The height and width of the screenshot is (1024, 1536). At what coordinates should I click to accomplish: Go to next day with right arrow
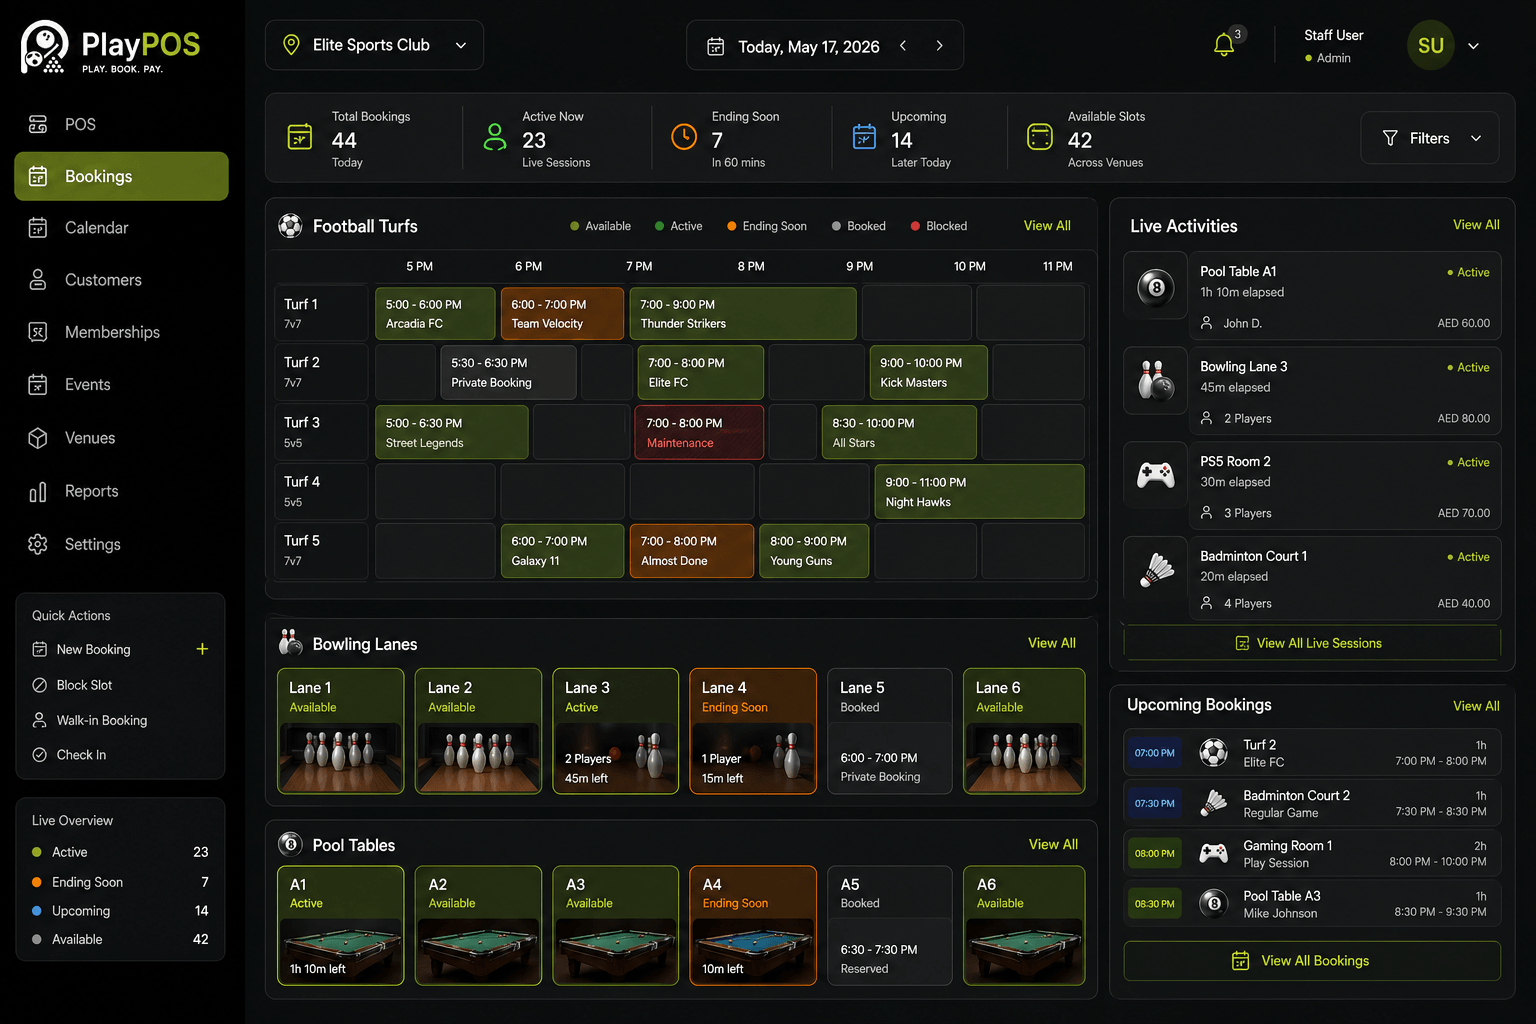click(939, 46)
